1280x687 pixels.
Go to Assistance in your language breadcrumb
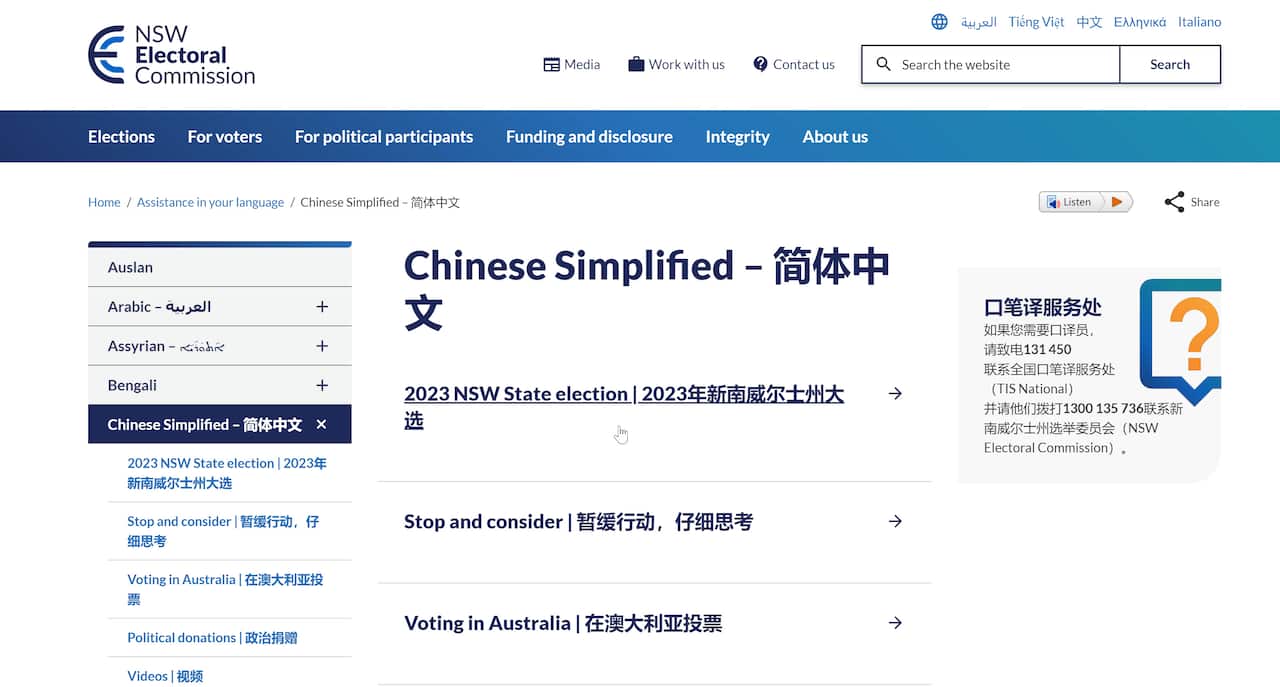[x=210, y=202]
